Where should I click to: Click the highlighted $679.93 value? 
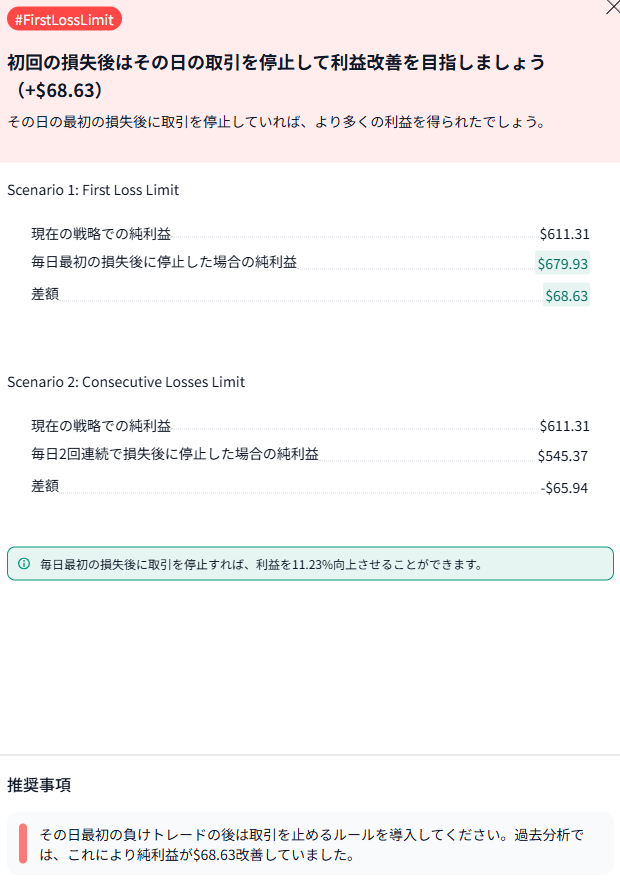[x=563, y=264]
